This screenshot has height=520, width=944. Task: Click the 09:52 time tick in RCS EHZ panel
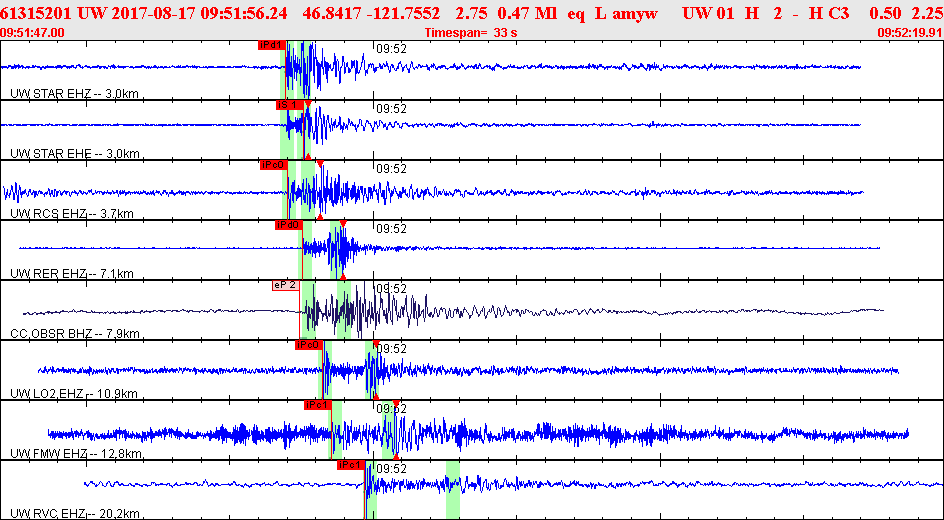[392, 169]
